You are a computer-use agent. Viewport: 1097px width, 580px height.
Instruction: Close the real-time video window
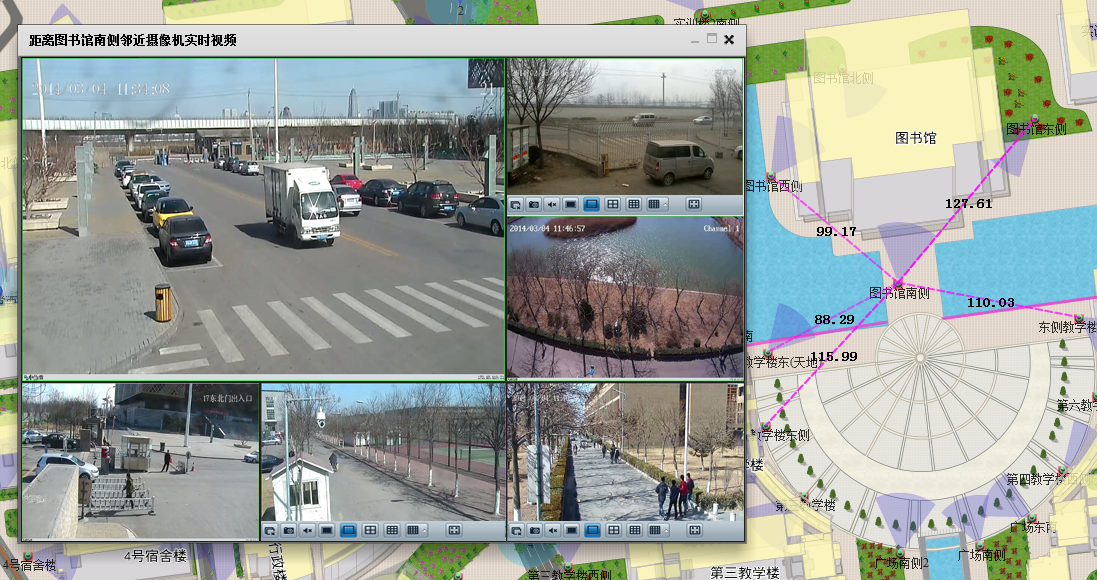[729, 40]
